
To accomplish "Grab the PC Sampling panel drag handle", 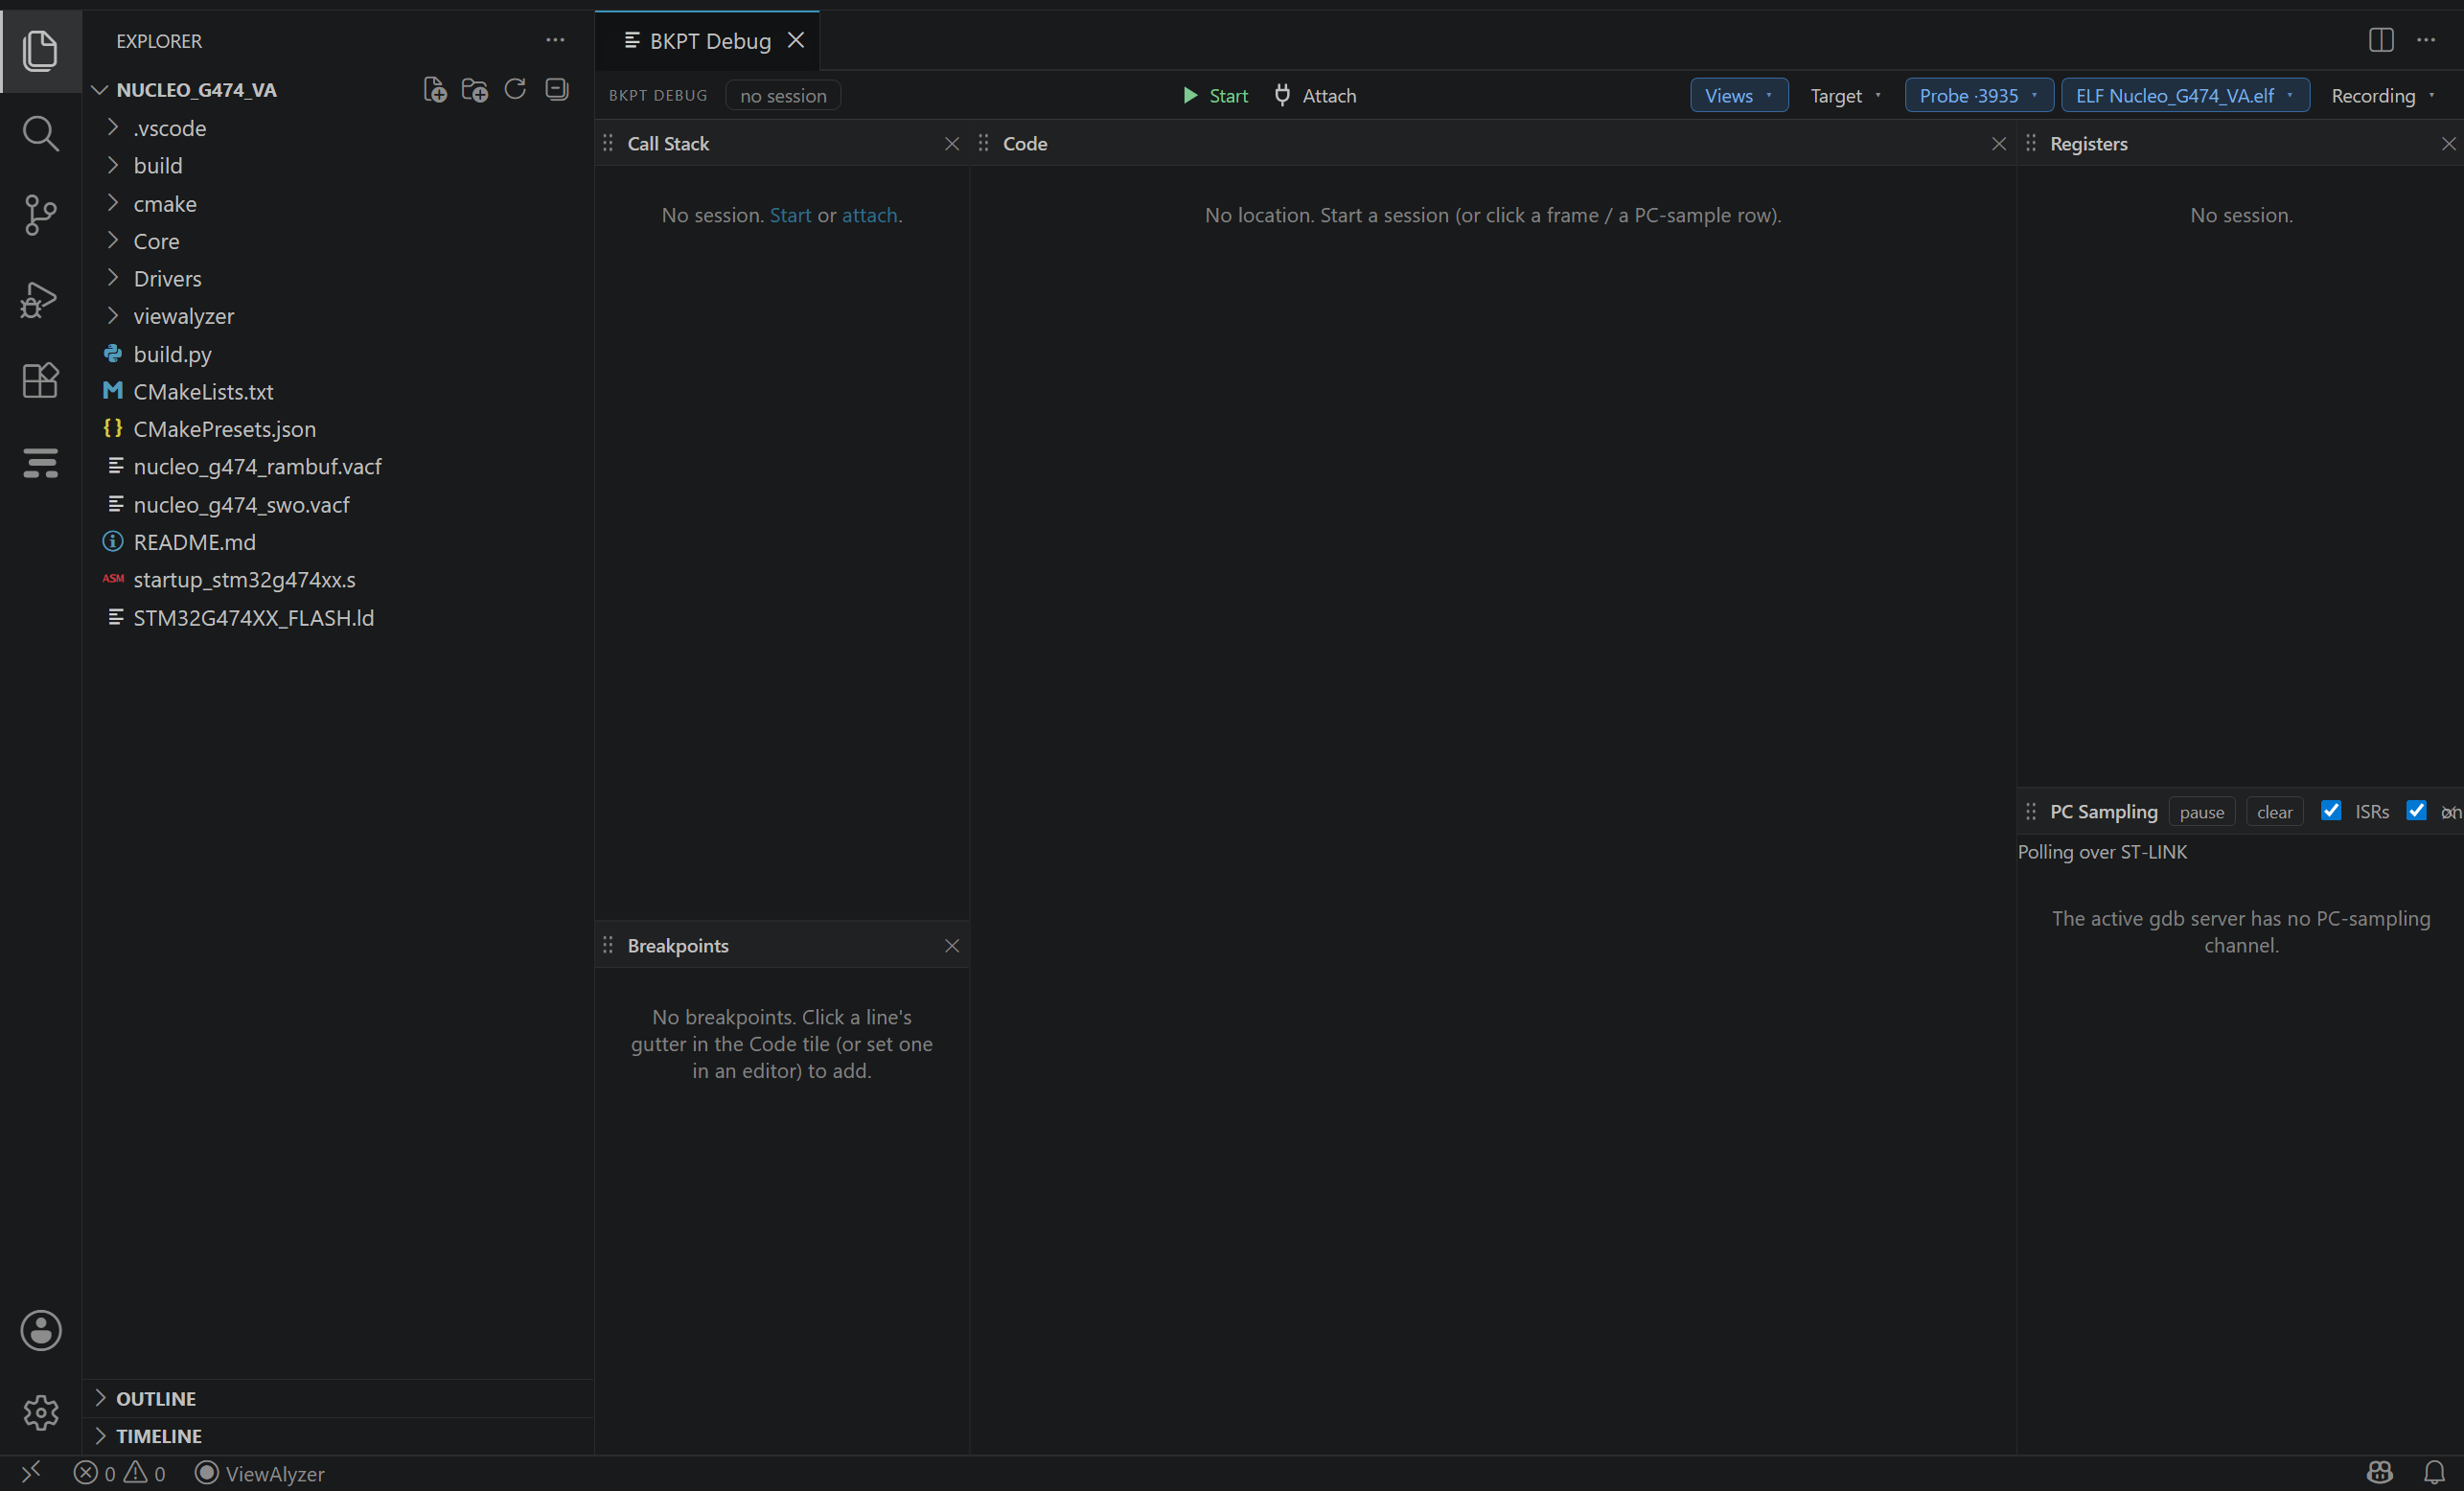I will tap(2031, 812).
